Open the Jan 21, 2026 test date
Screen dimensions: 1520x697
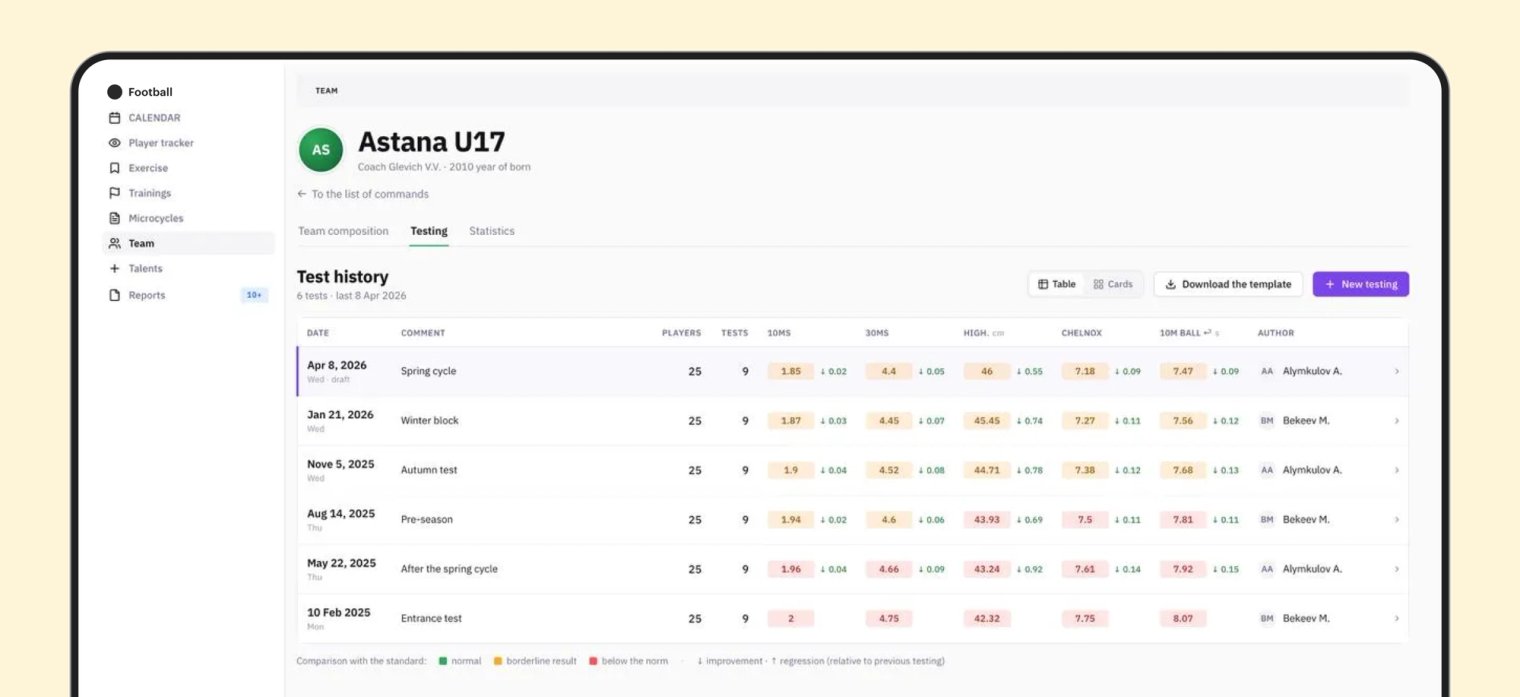click(340, 415)
